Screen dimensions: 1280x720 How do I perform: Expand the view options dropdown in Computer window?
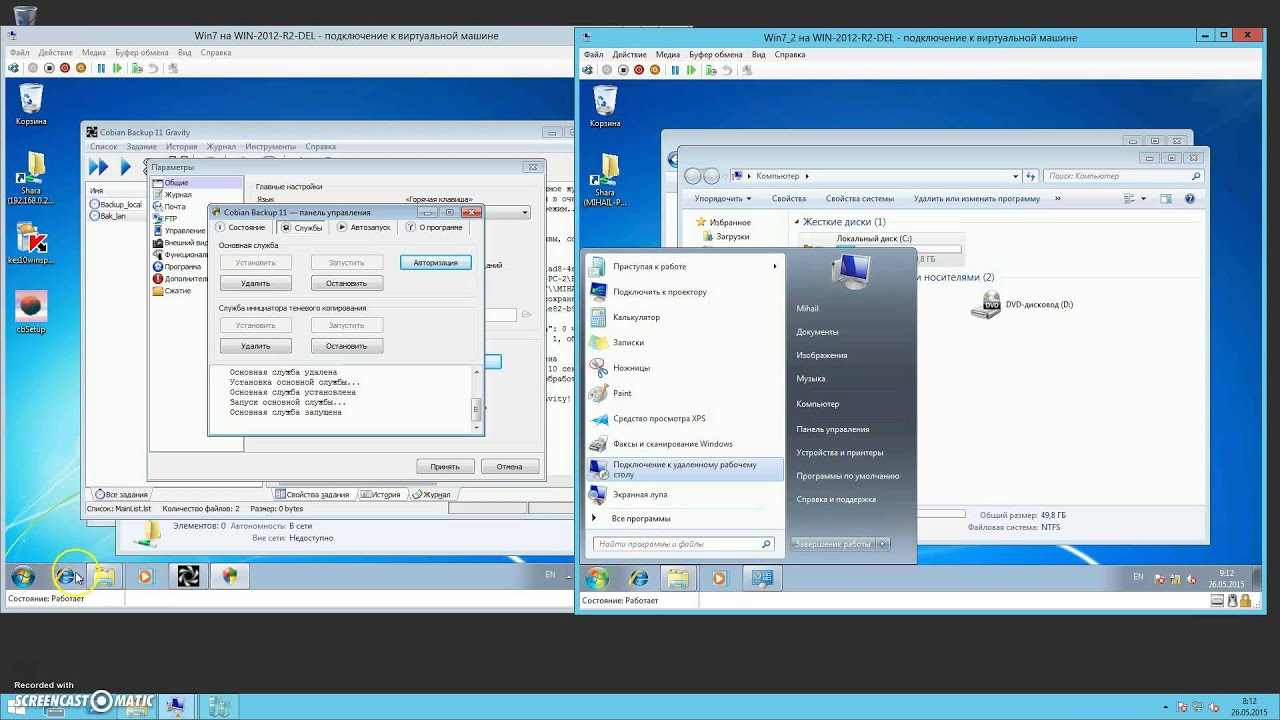click(x=1143, y=199)
